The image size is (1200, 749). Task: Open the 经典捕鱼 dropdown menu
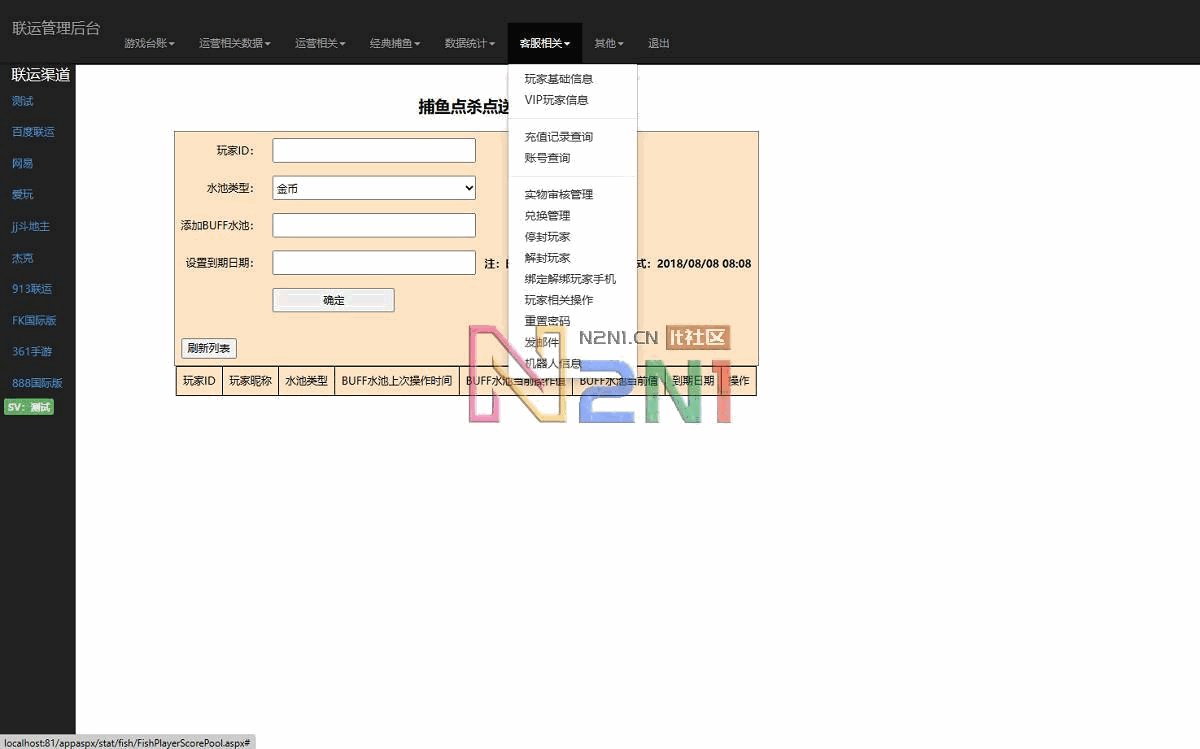pyautogui.click(x=394, y=43)
